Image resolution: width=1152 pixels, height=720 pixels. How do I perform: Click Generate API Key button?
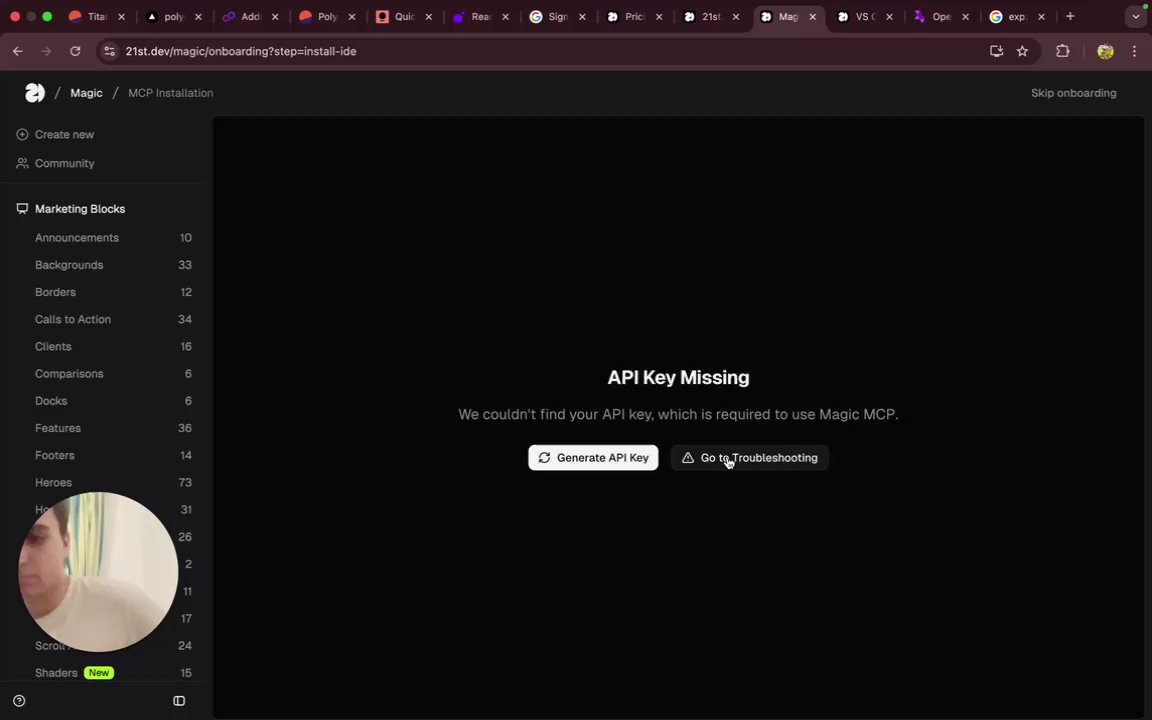[593, 458]
